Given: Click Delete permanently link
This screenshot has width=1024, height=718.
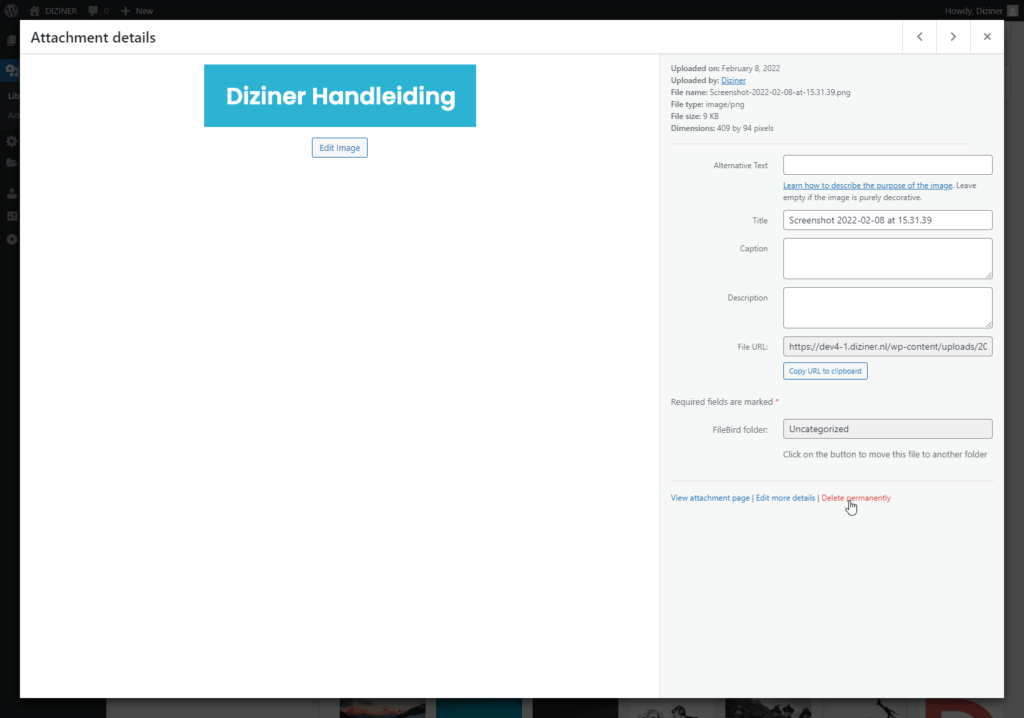Looking at the screenshot, I should click(856, 498).
